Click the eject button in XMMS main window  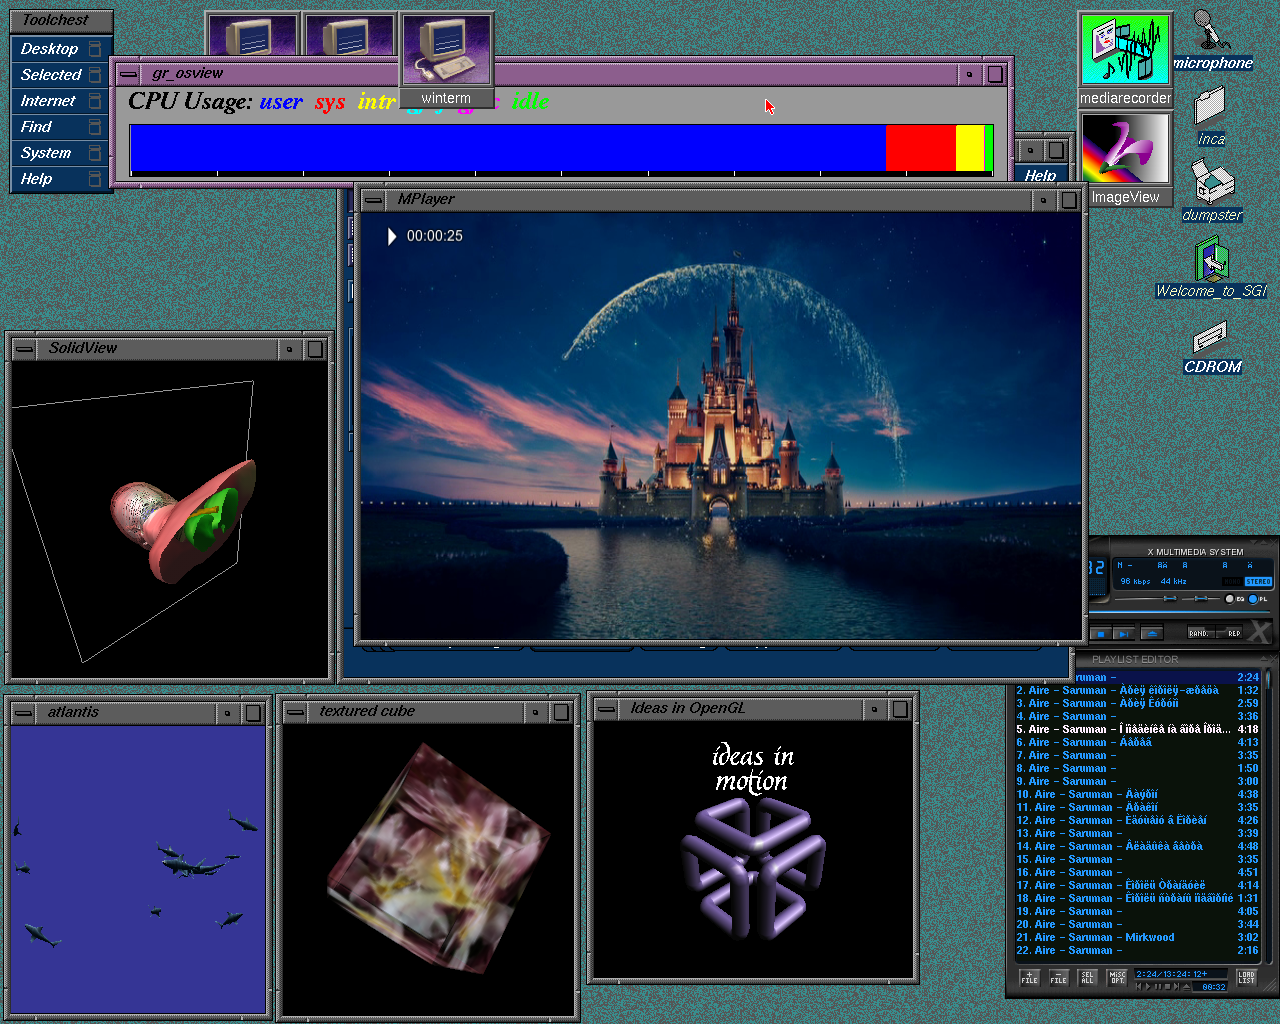coord(1152,634)
